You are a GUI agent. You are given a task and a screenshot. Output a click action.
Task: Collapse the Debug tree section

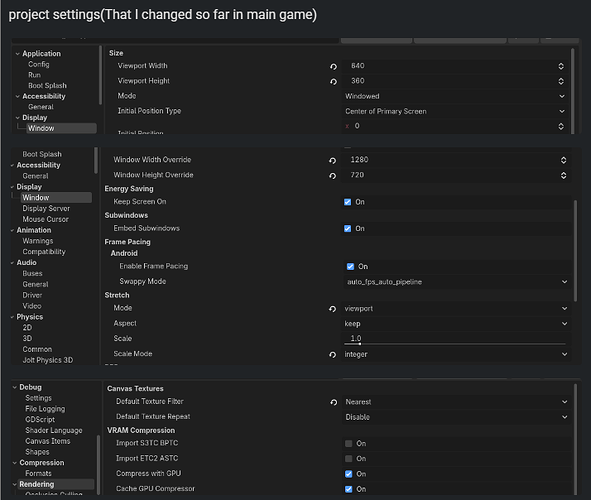15,387
